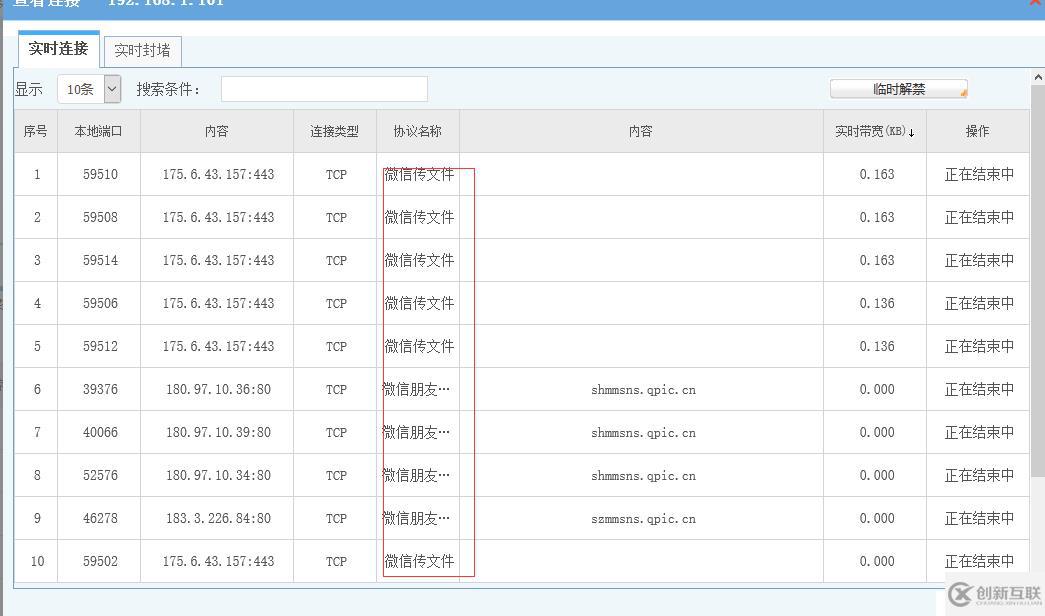Screen dimensions: 1045x616
Task: Open the 10条 display count dropdown
Action: [89, 89]
